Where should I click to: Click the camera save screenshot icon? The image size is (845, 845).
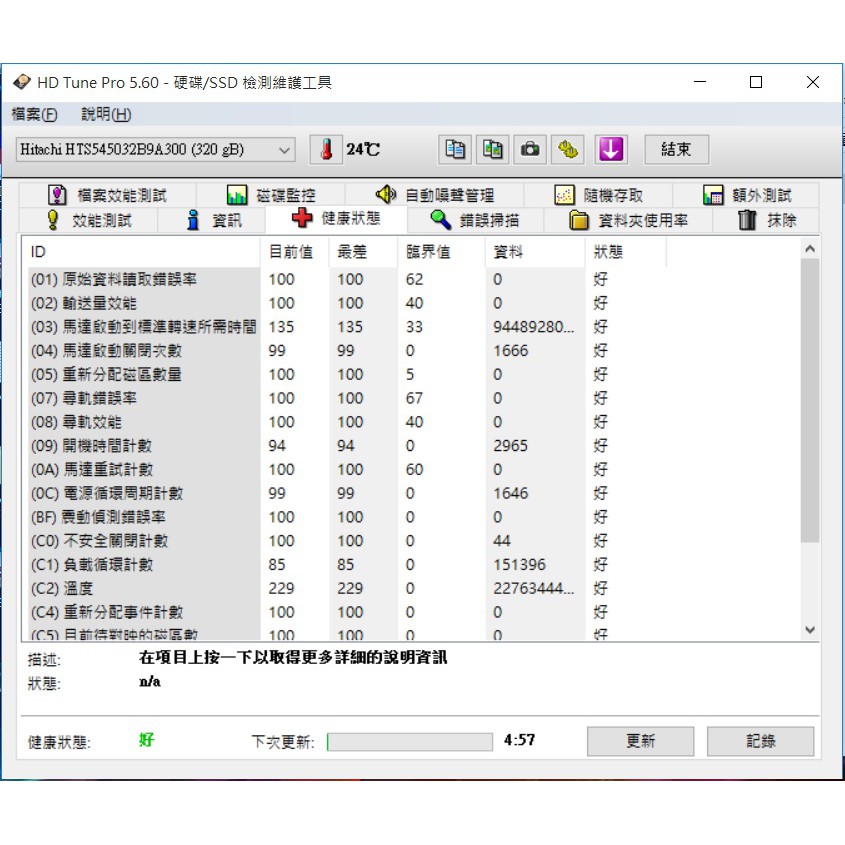click(x=530, y=150)
